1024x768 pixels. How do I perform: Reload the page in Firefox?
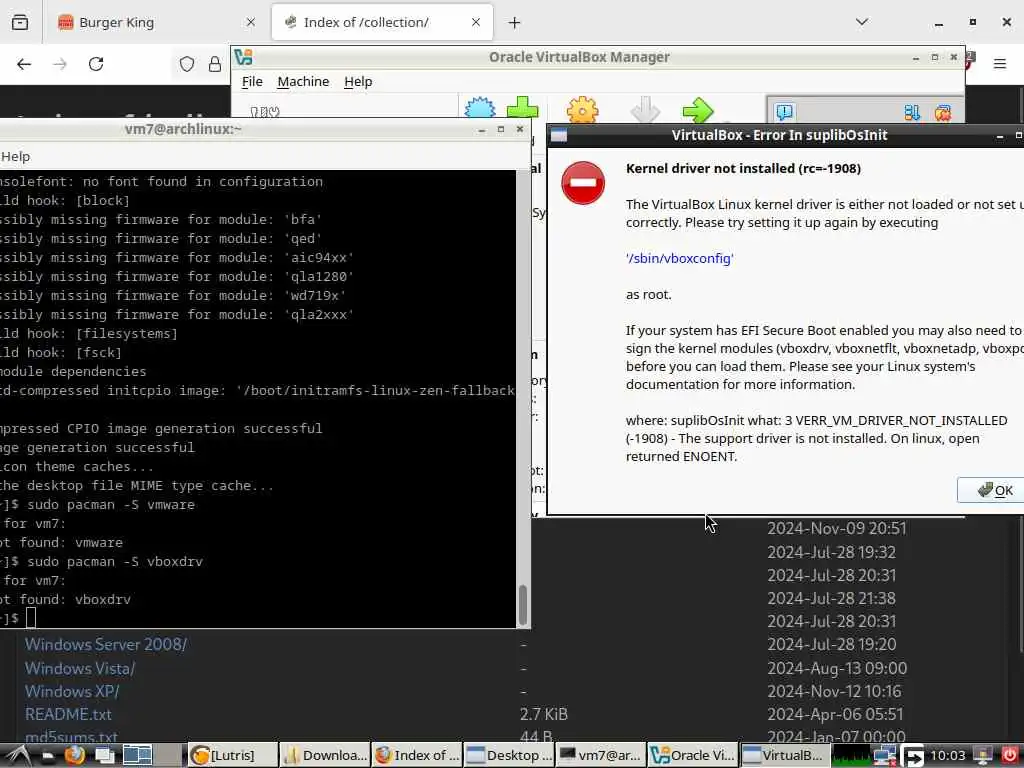pyautogui.click(x=96, y=64)
